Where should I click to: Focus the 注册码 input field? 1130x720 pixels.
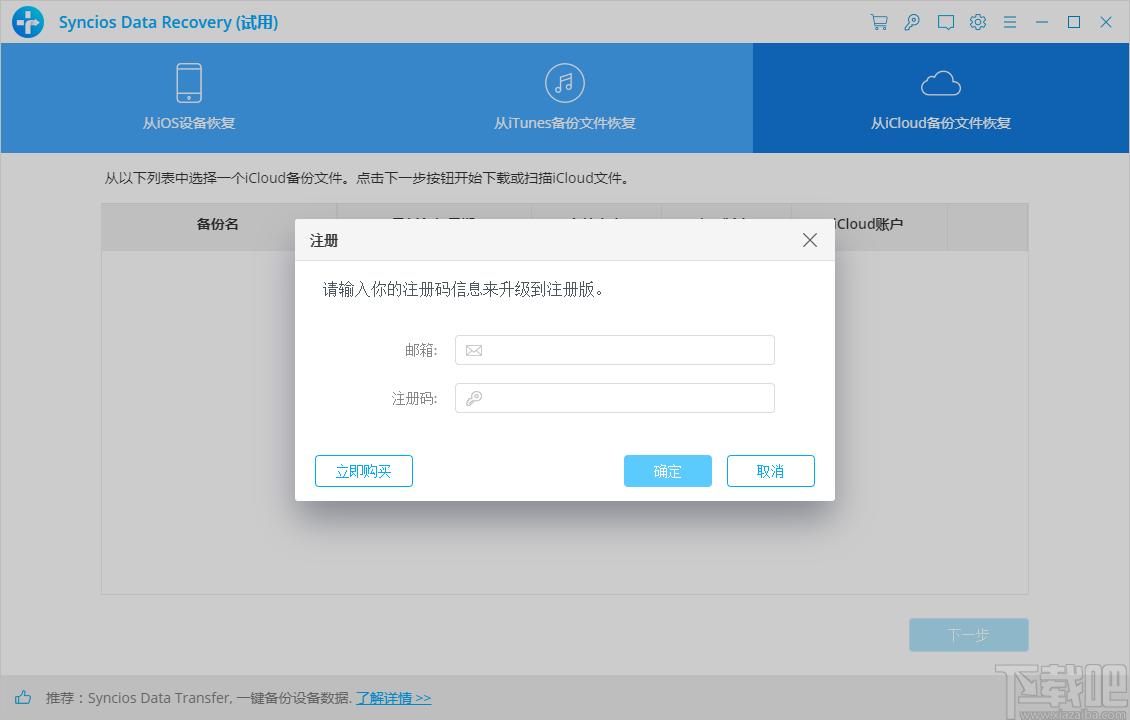point(615,398)
